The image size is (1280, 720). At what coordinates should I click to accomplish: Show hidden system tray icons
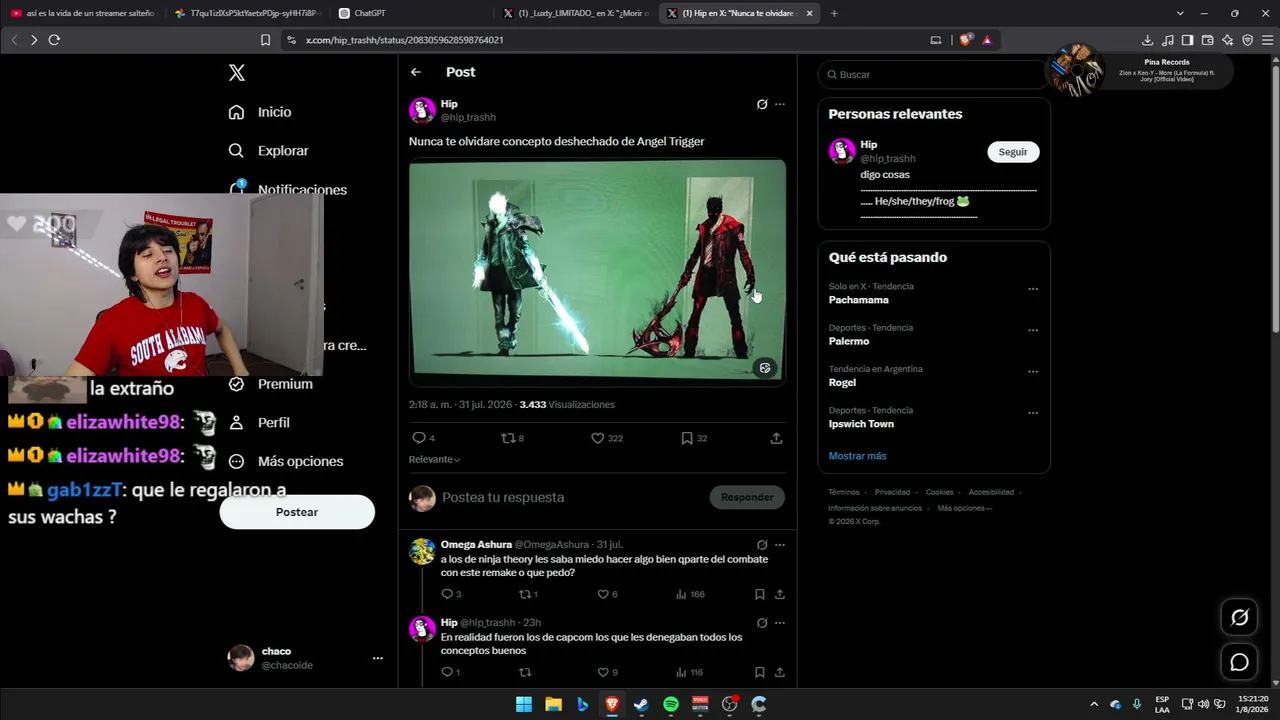1094,704
